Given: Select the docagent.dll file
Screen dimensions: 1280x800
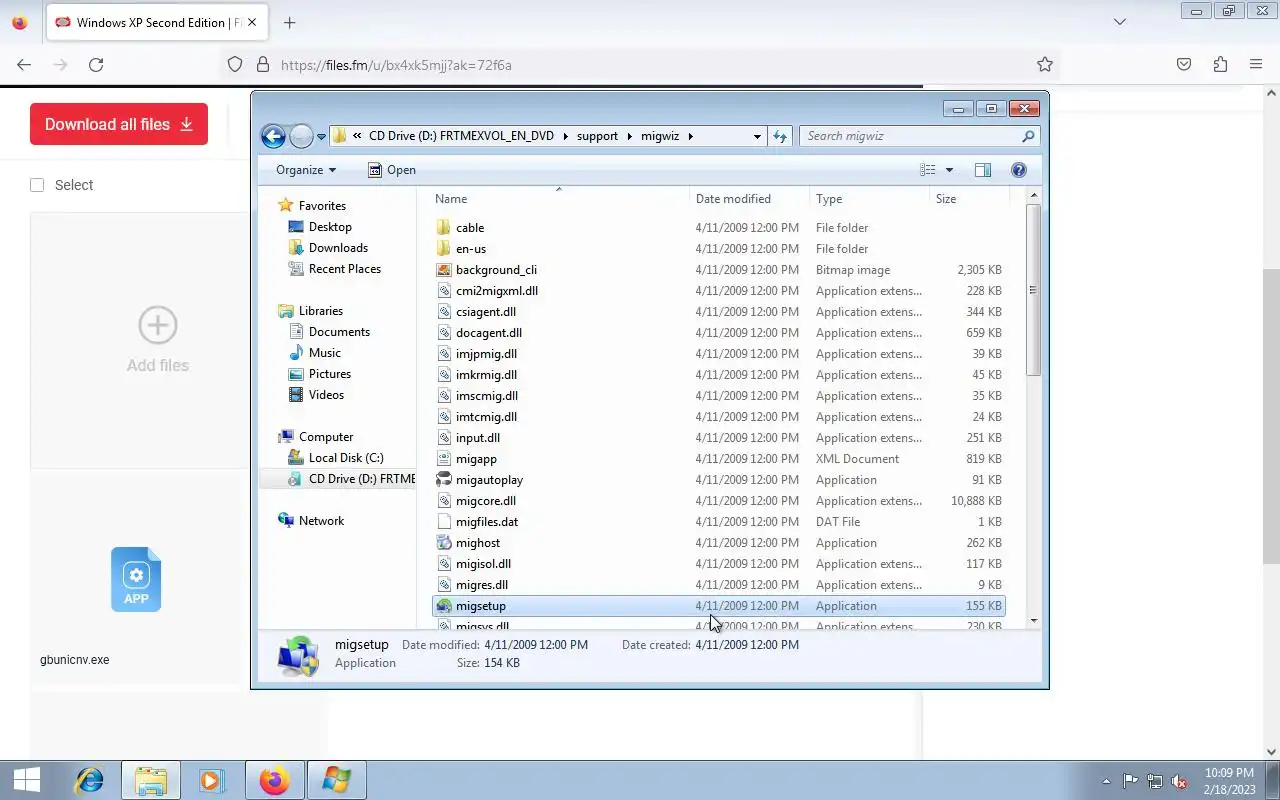Looking at the screenshot, I should [x=489, y=333].
